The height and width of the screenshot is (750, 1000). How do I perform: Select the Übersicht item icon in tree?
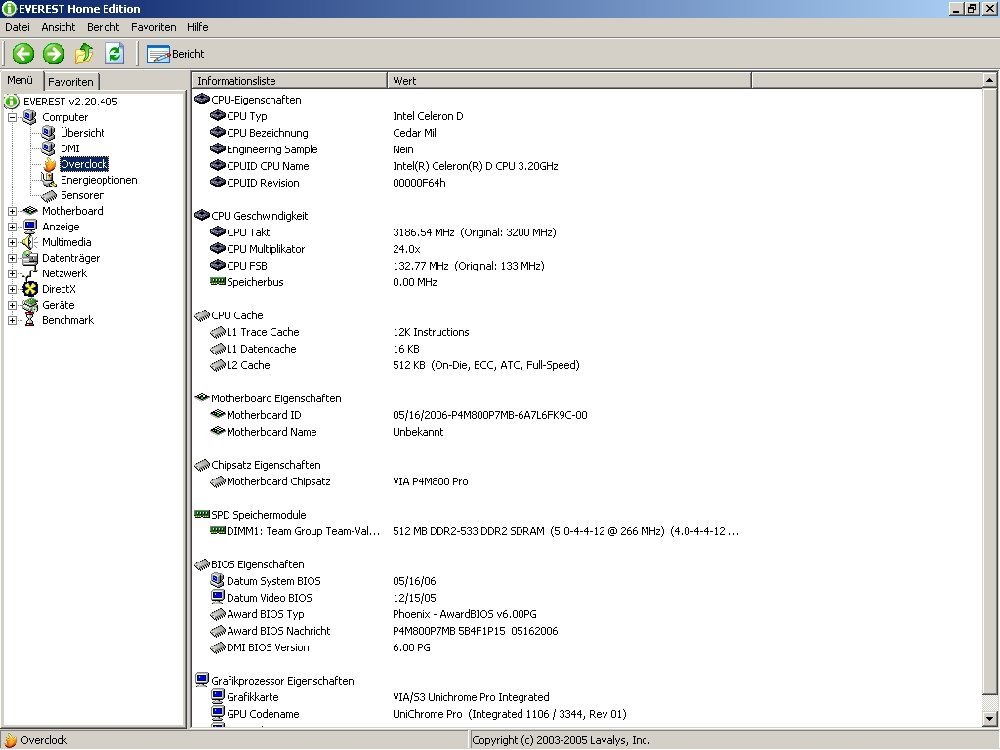pyautogui.click(x=48, y=133)
